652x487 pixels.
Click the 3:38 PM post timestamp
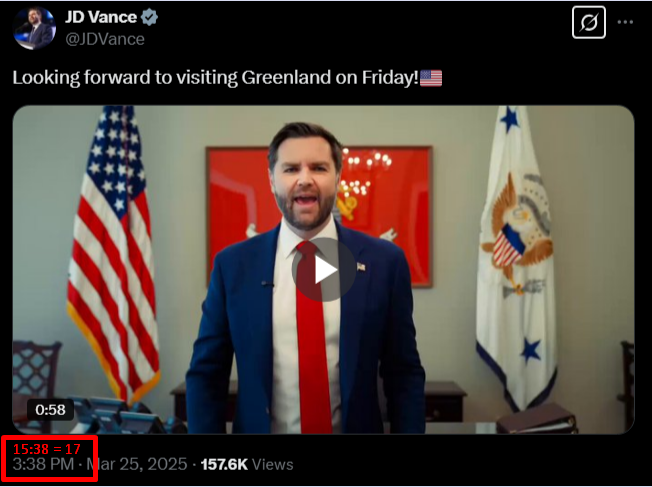pos(43,464)
